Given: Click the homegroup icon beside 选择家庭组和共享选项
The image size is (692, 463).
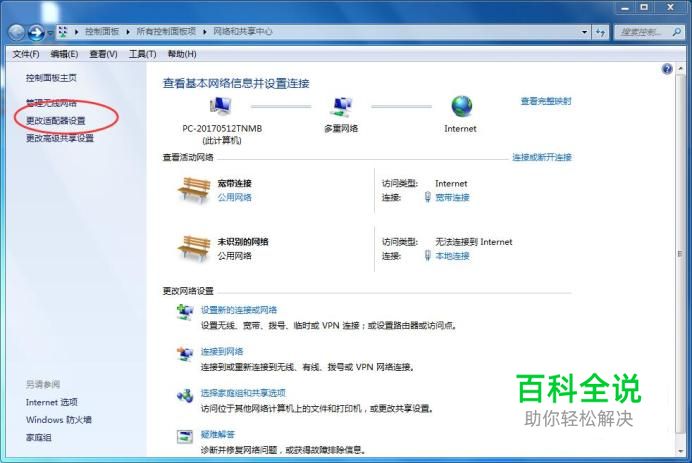Looking at the screenshot, I should [x=185, y=395].
